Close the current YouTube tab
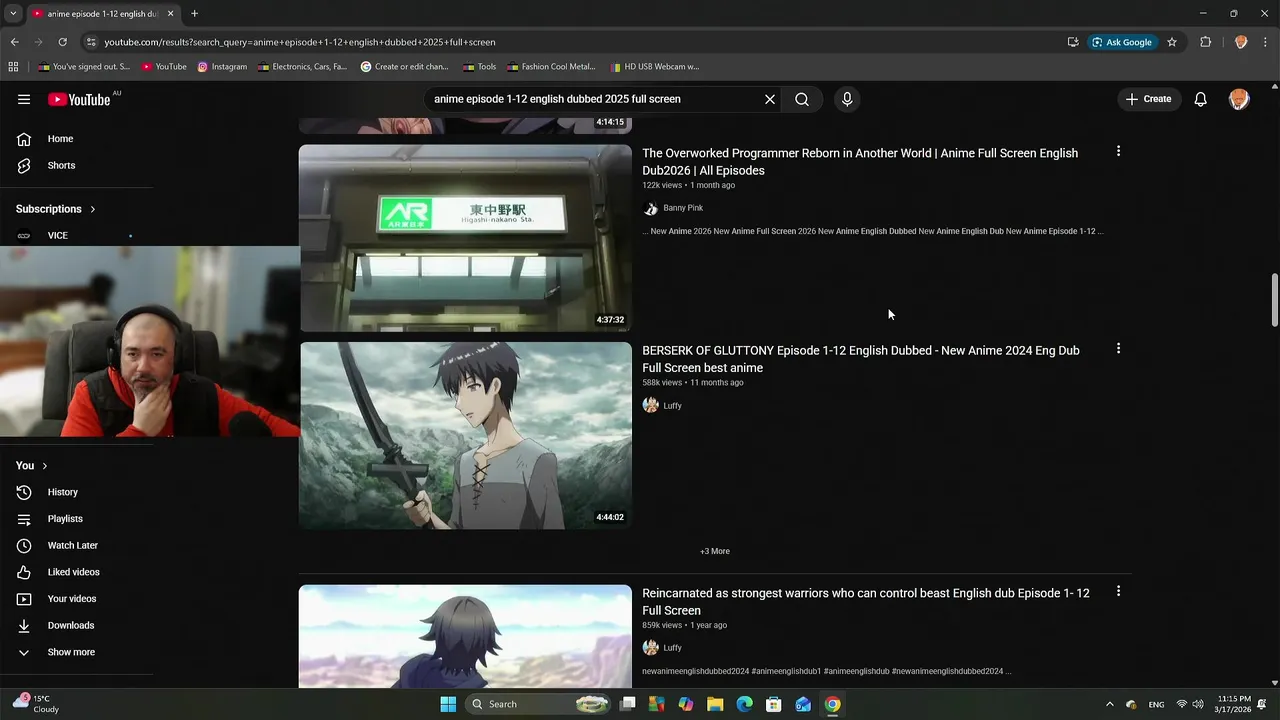 point(171,14)
